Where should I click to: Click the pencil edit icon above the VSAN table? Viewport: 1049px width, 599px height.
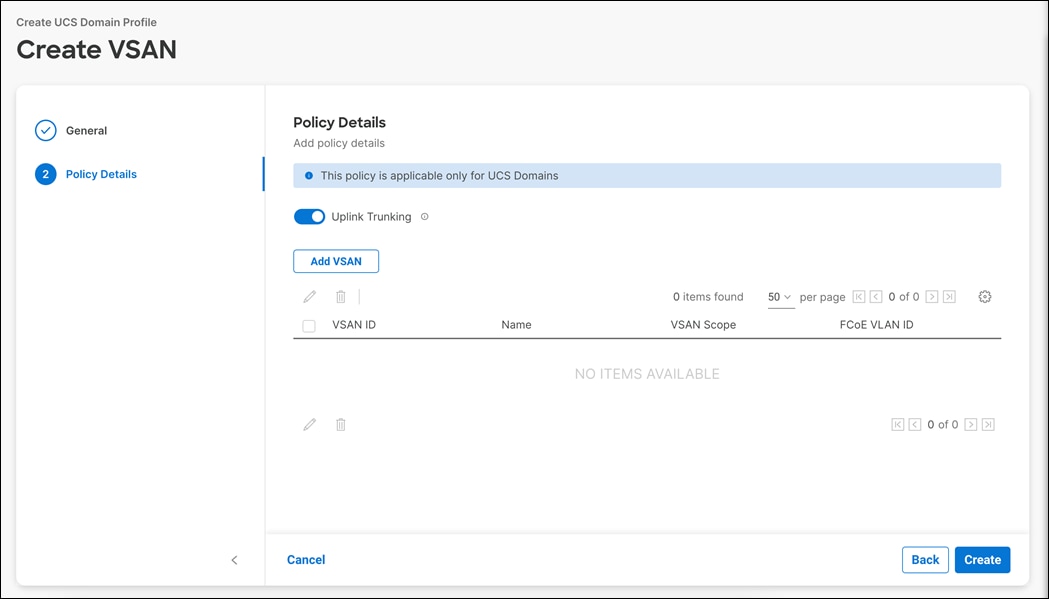[x=310, y=296]
